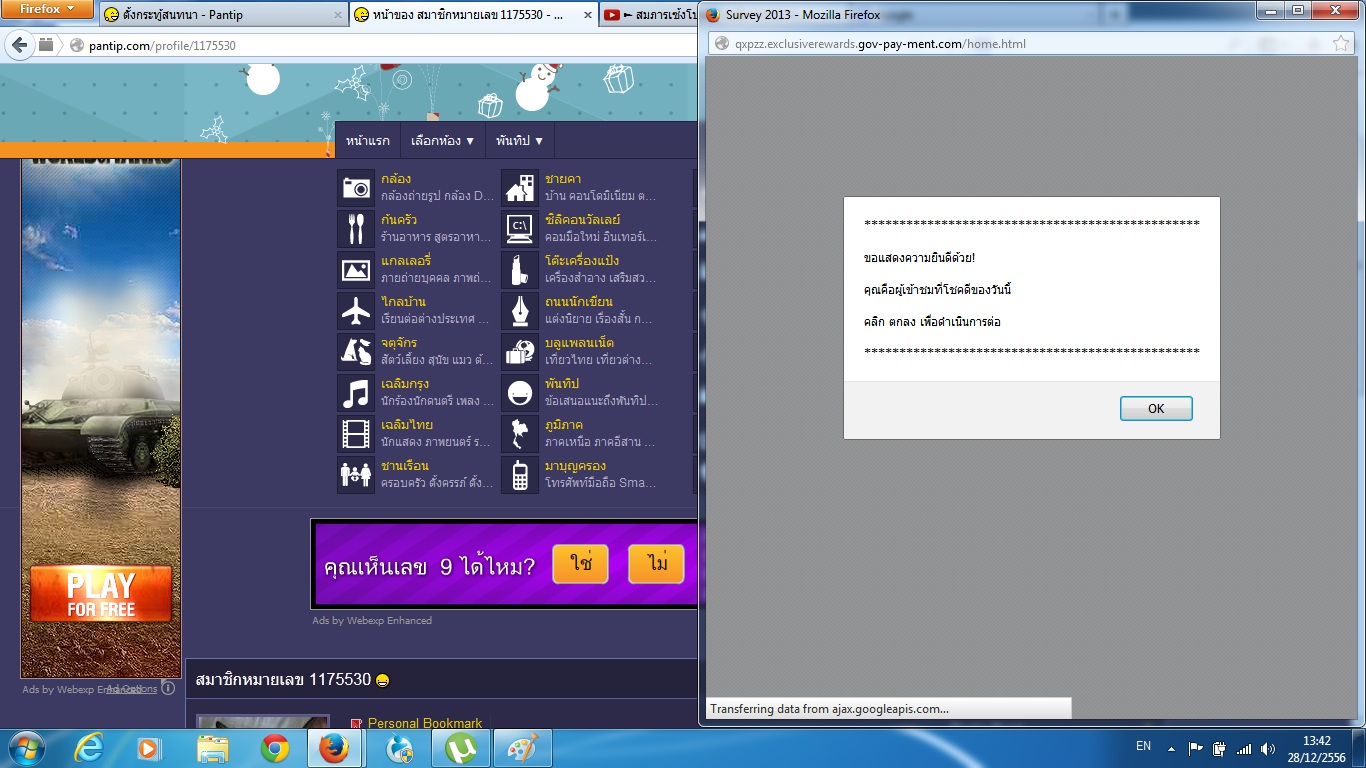
Task: Open the เฉลิมกรุง music note icon
Action: click(356, 393)
